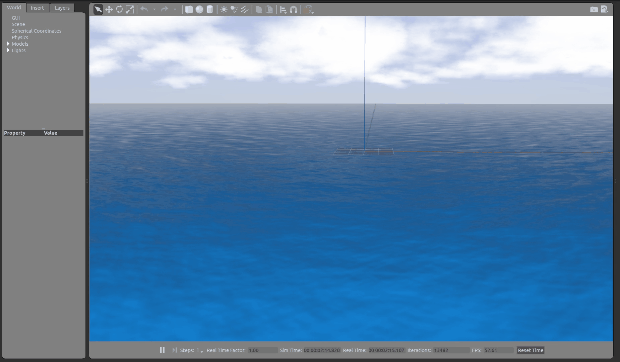
Task: Click the FPS value field
Action: [499, 350]
